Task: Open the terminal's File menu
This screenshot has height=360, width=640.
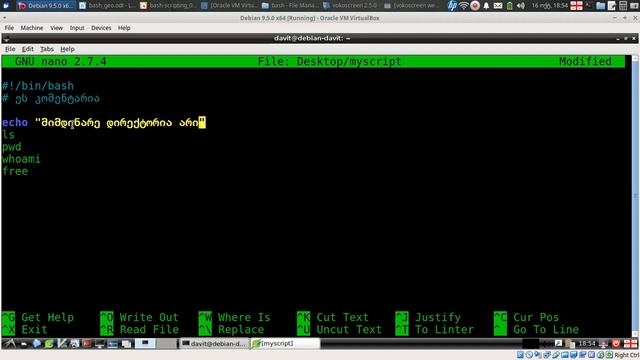Action: pyautogui.click(x=10, y=49)
